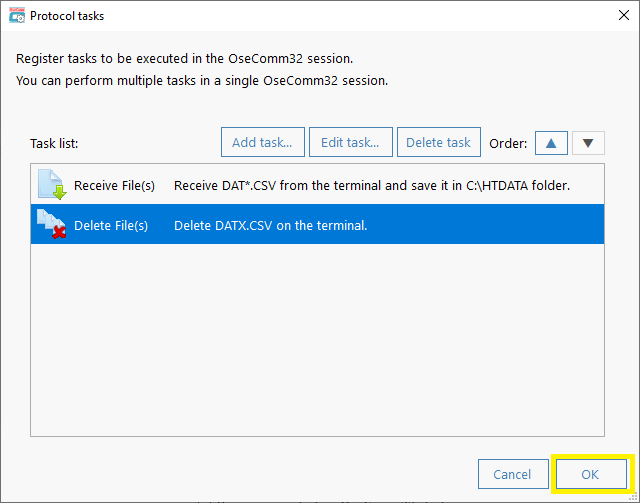
Task: Confirm with the OK button
Action: click(x=591, y=474)
